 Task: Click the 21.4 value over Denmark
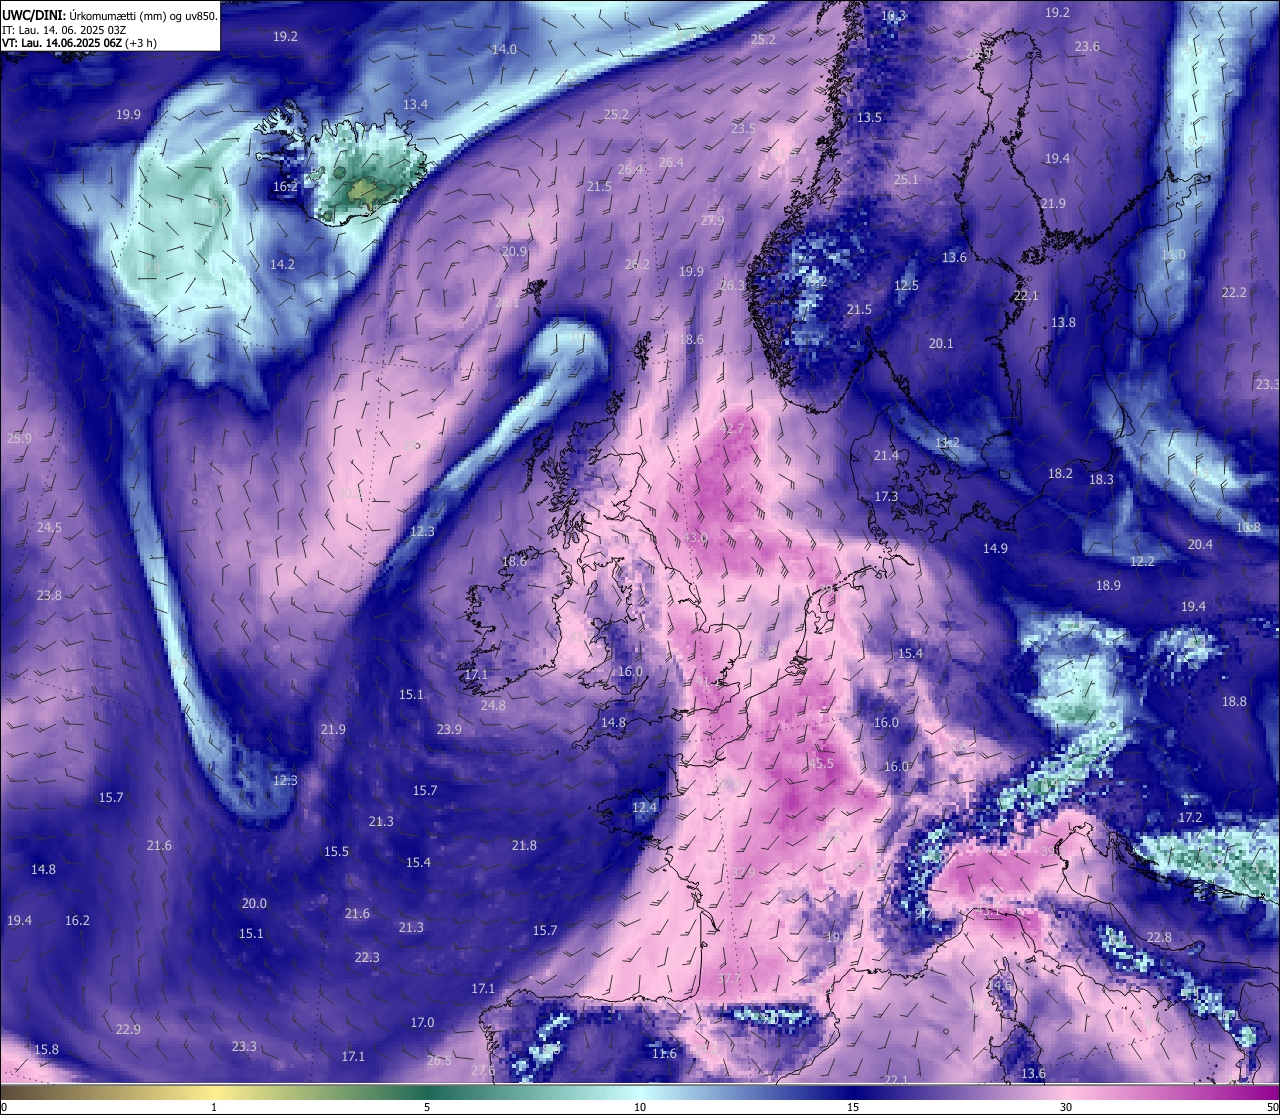click(886, 456)
